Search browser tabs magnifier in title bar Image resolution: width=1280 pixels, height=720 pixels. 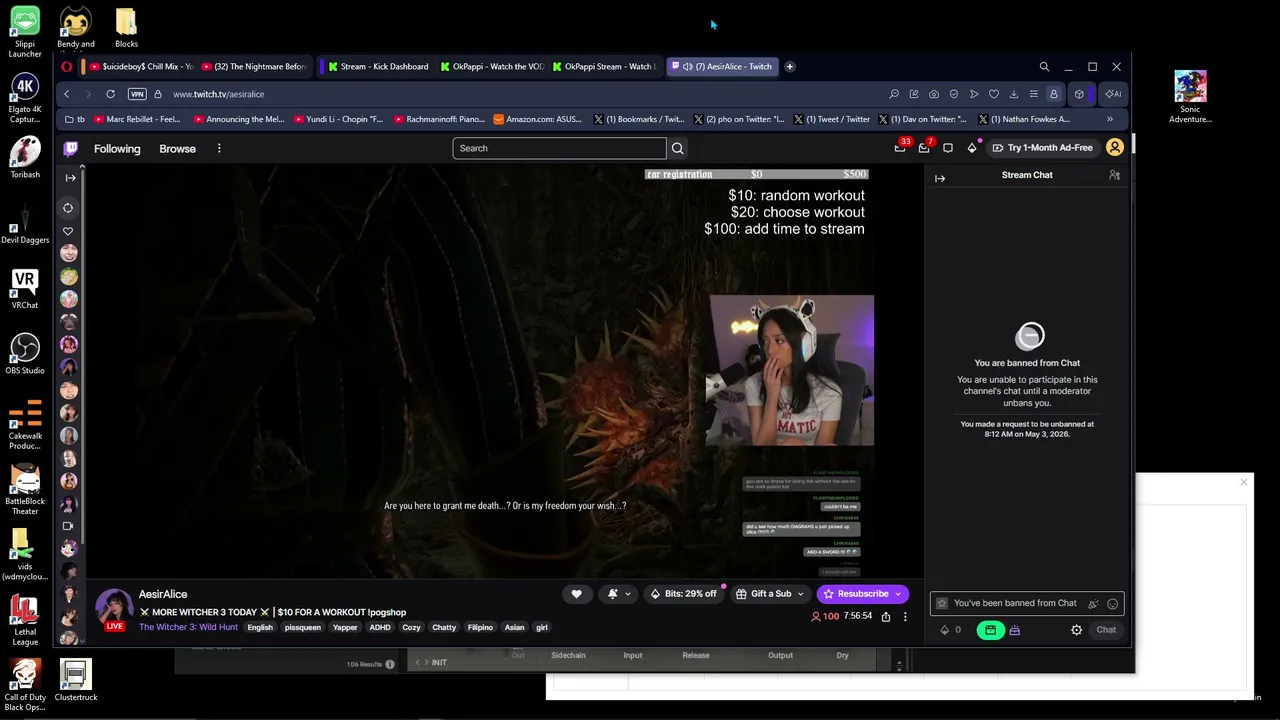1044,67
